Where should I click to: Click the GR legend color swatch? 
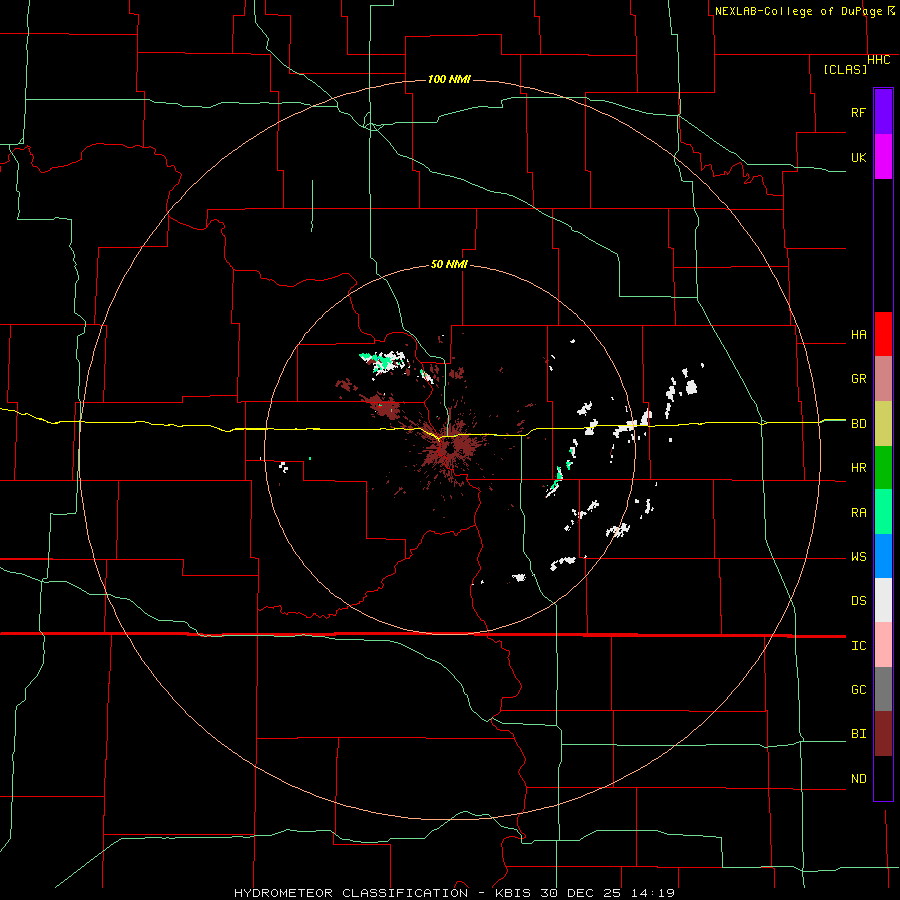click(x=883, y=379)
